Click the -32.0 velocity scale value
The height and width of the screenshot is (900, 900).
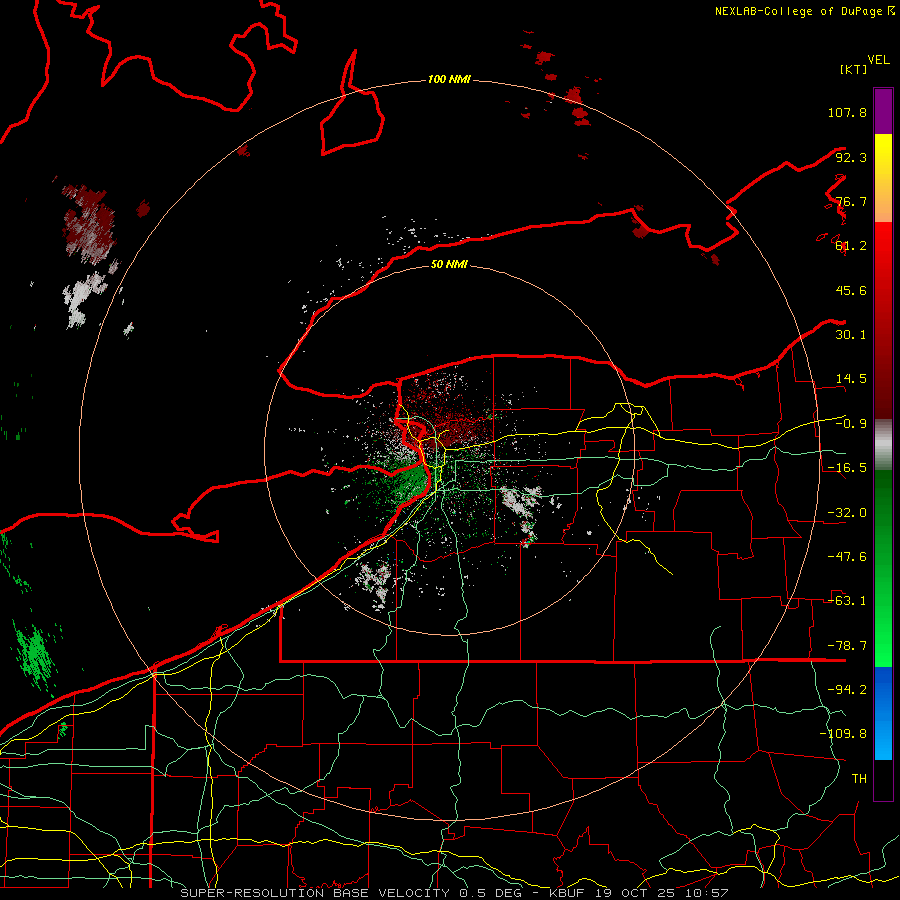pos(847,513)
